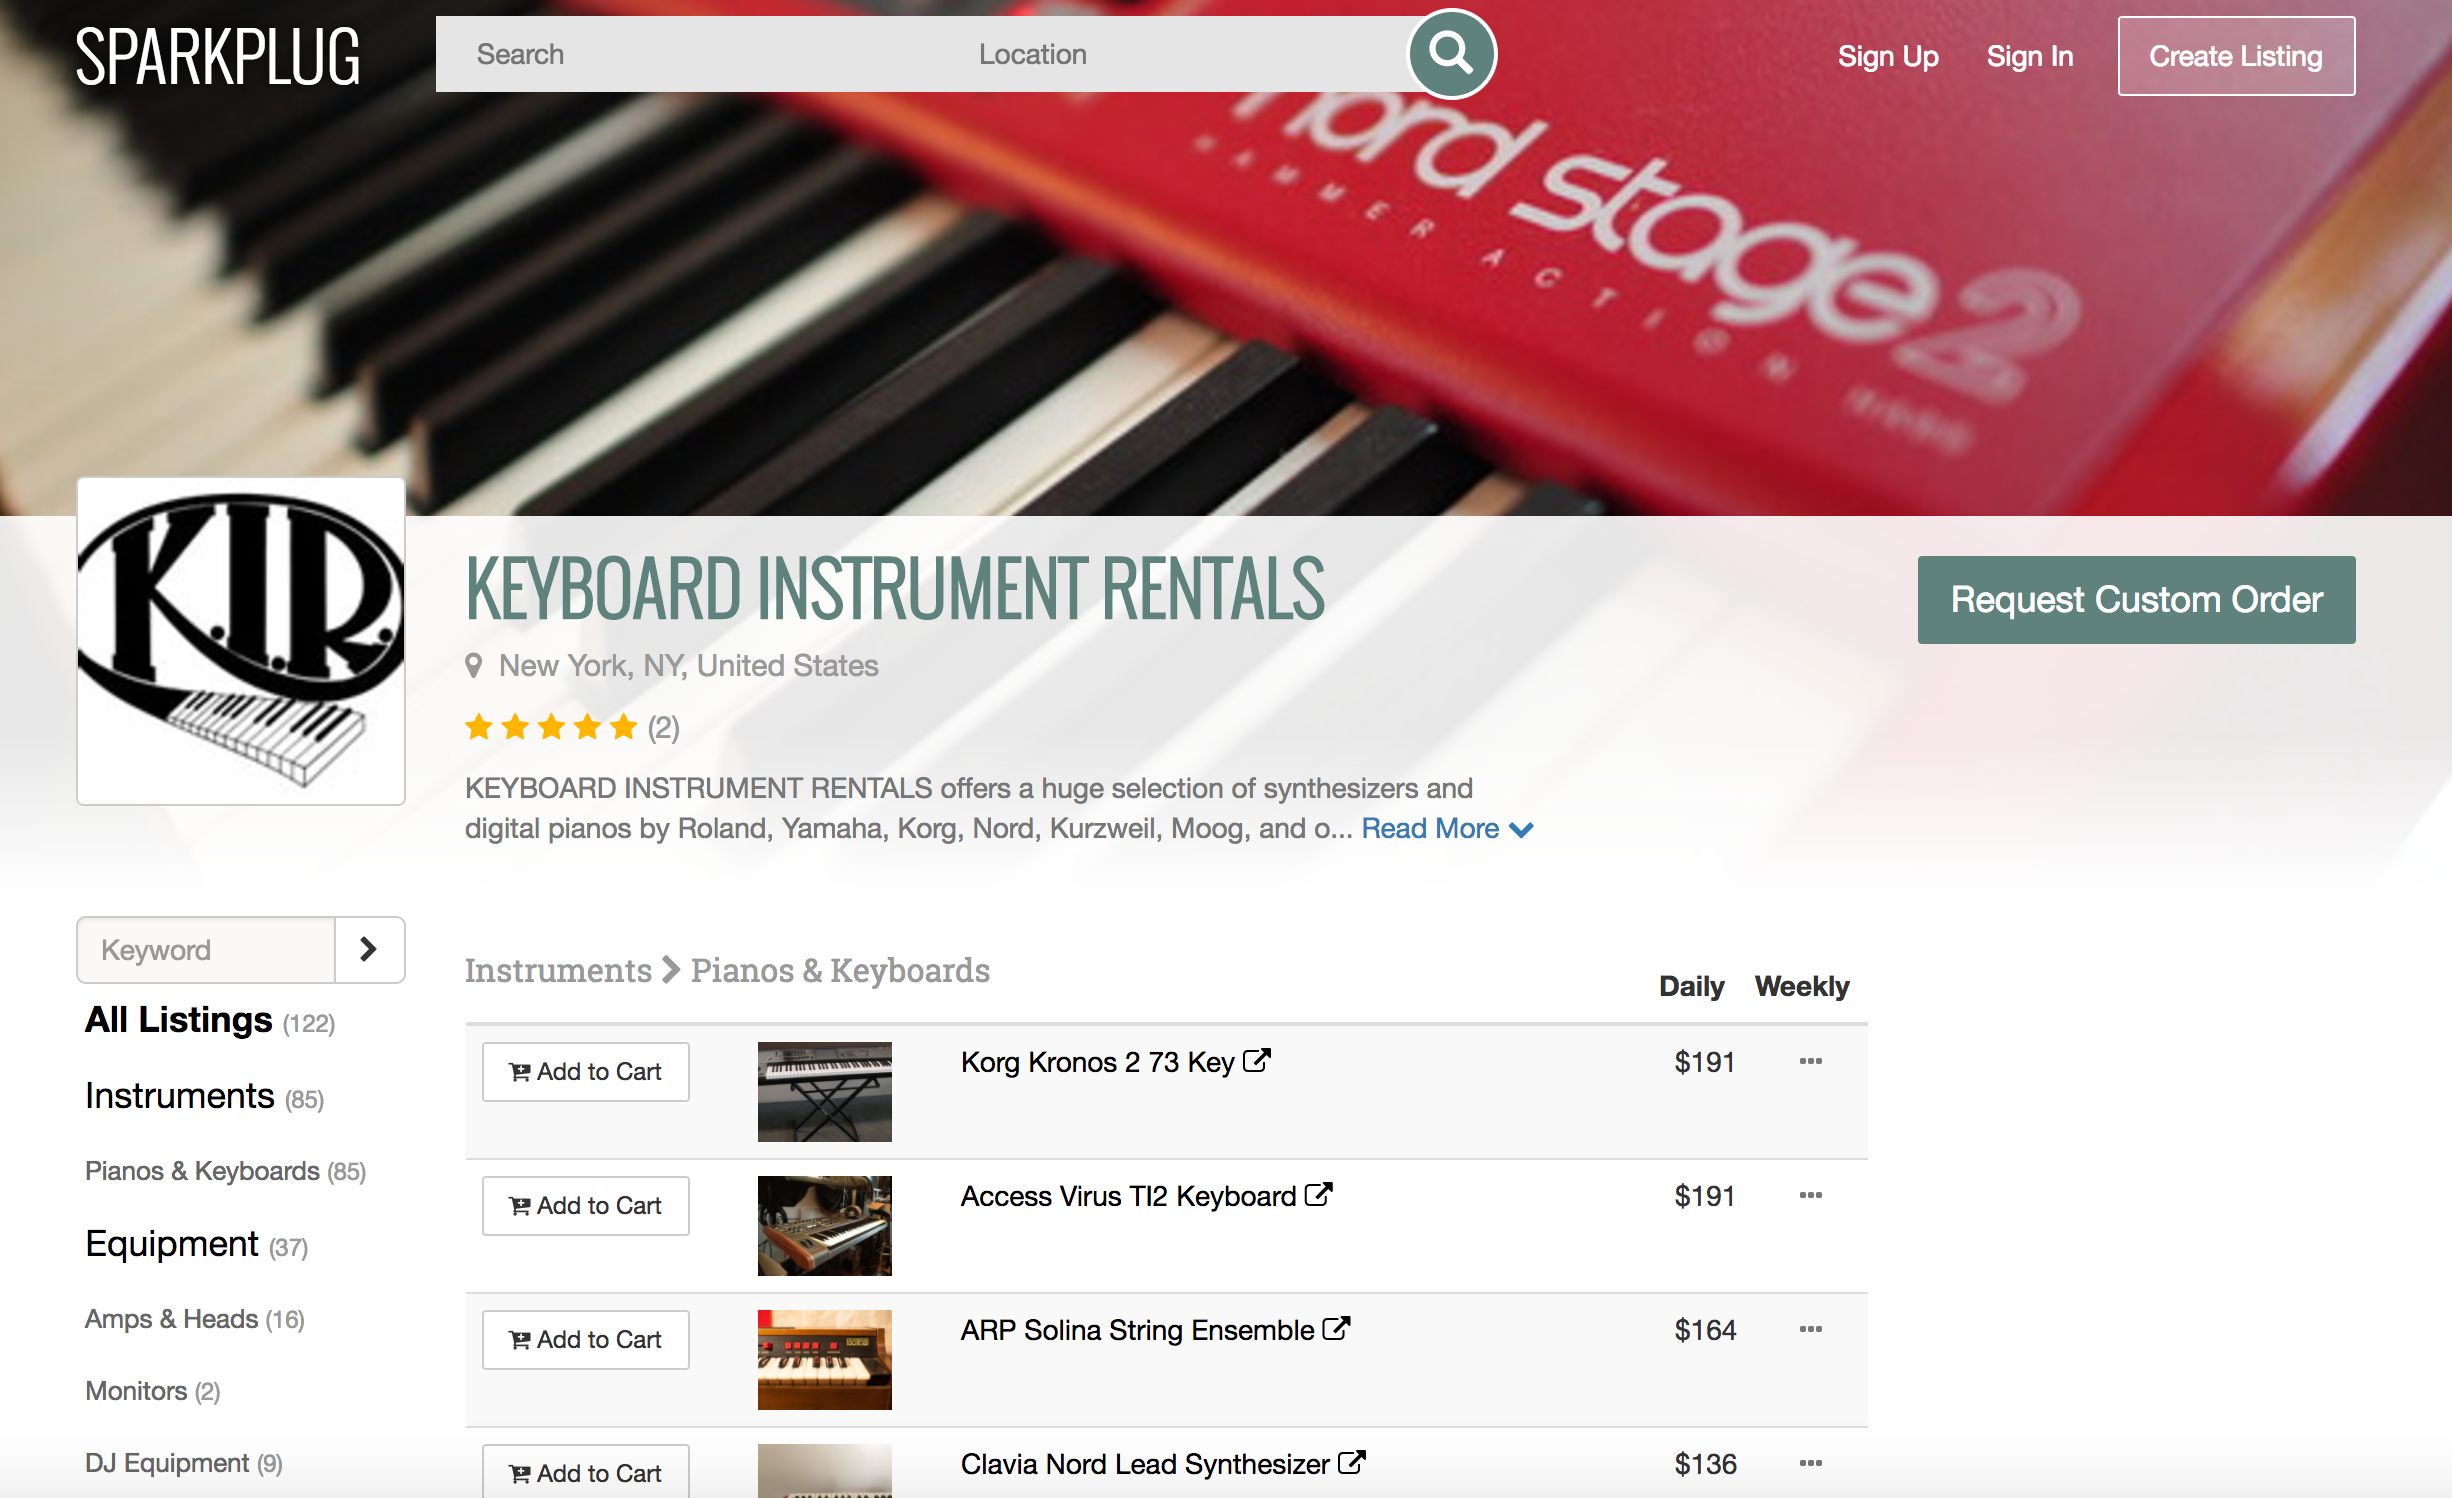This screenshot has height=1498, width=2452.
Task: Open Access Virus TI2 thumbnail image
Action: [x=824, y=1226]
